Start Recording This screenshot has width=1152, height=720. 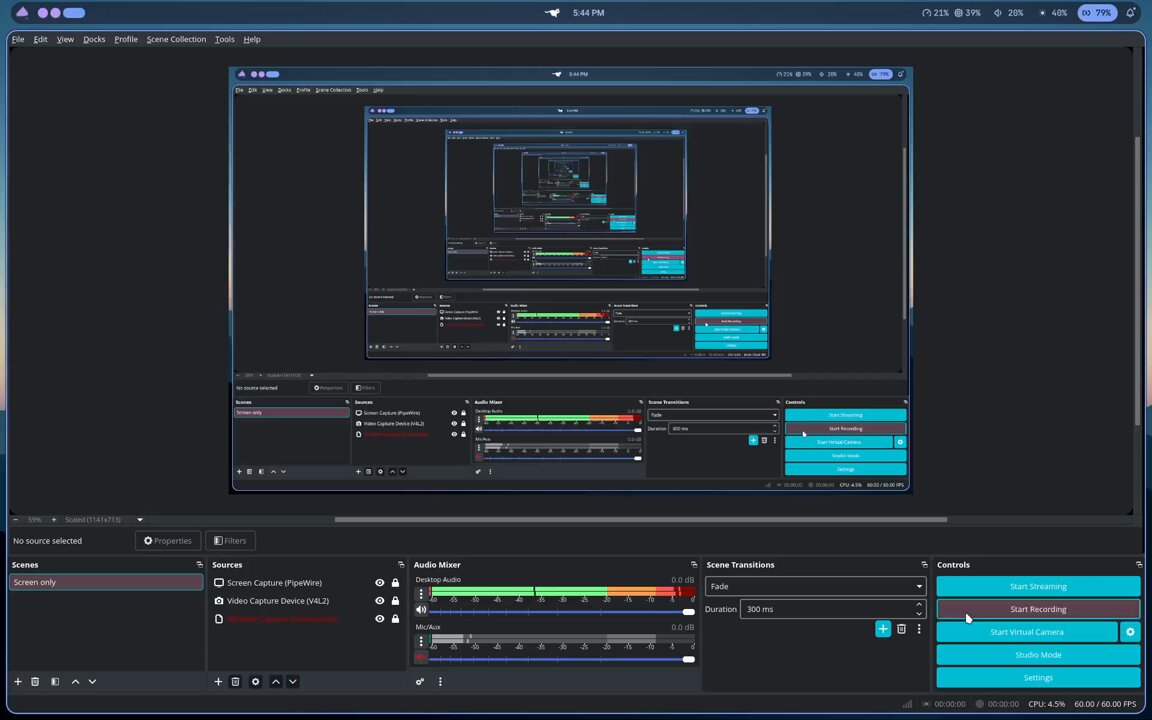[x=1038, y=609]
